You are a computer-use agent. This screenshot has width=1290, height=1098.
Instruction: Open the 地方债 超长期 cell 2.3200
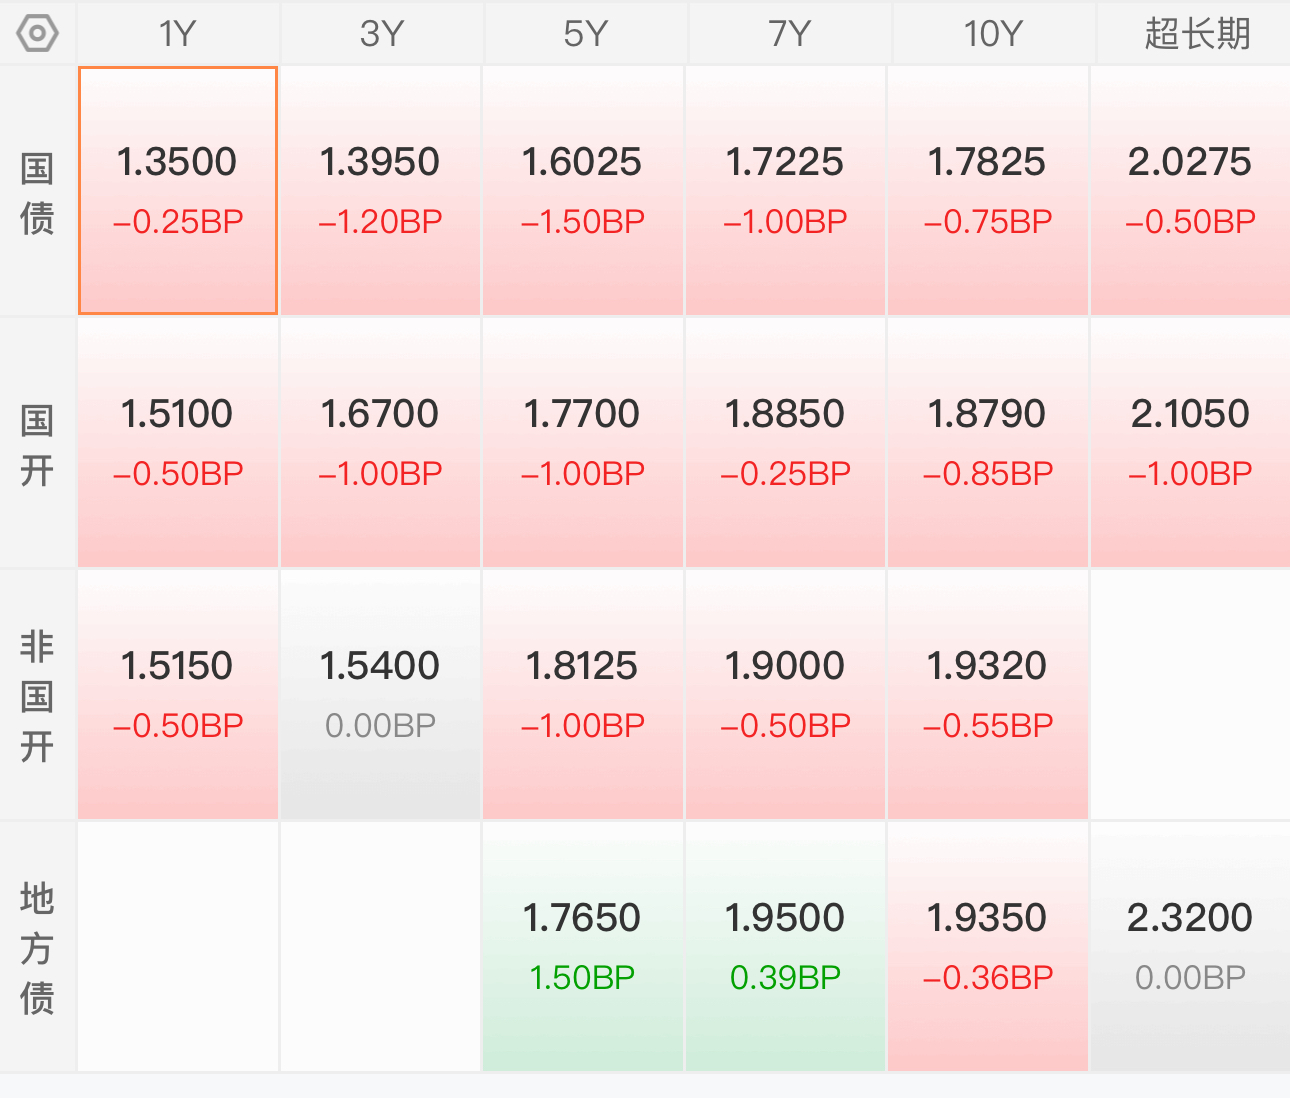coord(1190,947)
